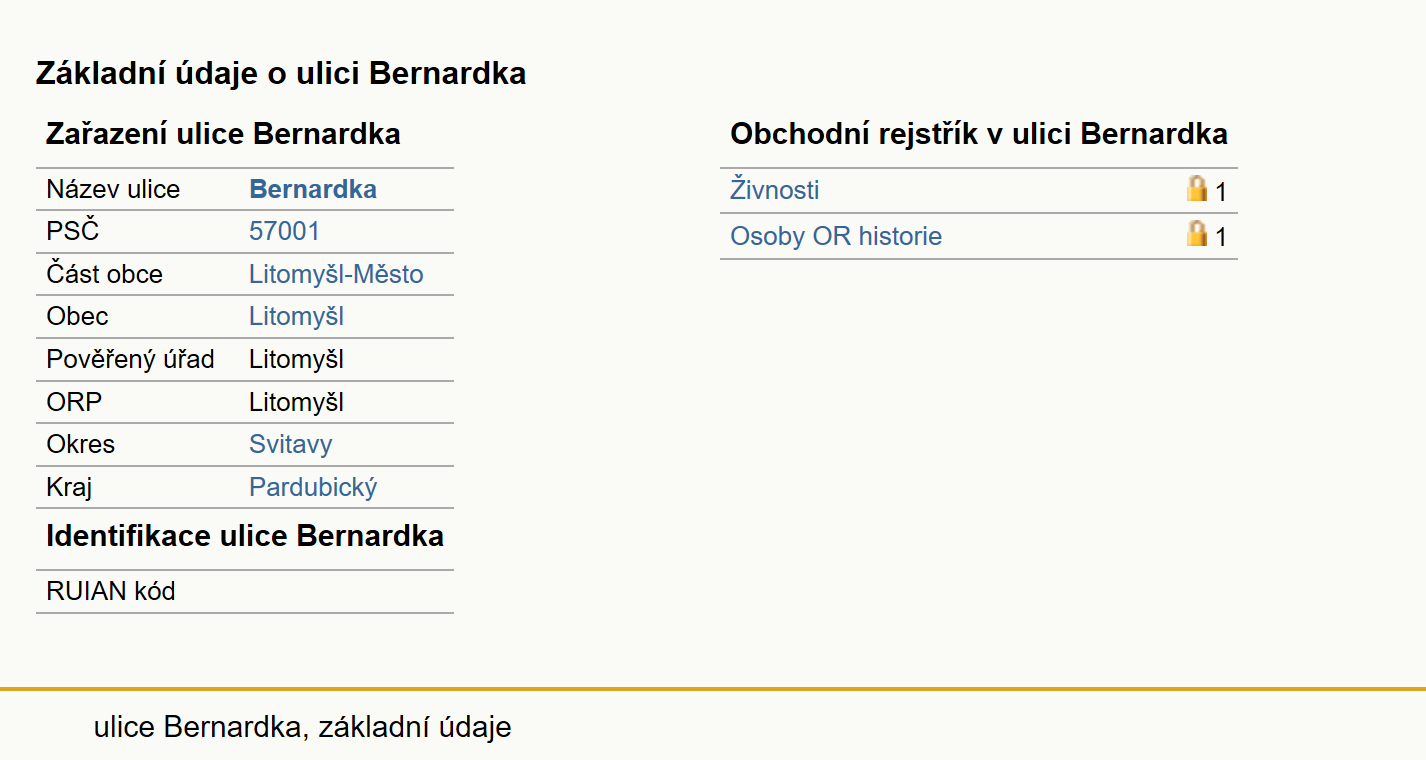
Task: Select the RUIAN kód row label
Action: [x=111, y=591]
